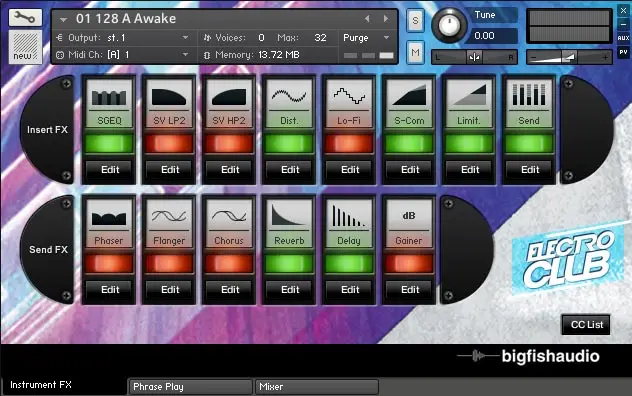The width and height of the screenshot is (632, 396).
Task: Open the Midi Ch dropdown
Action: (123, 55)
